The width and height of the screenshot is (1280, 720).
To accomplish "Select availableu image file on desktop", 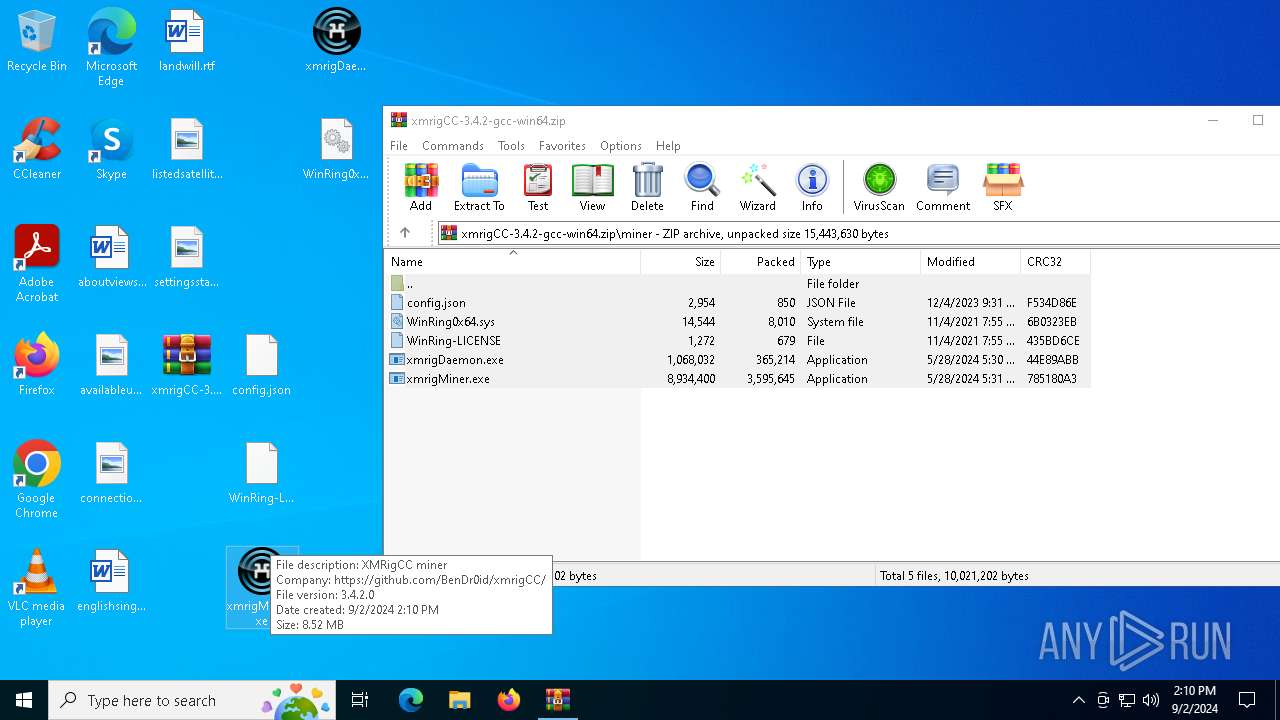I will coord(111,366).
